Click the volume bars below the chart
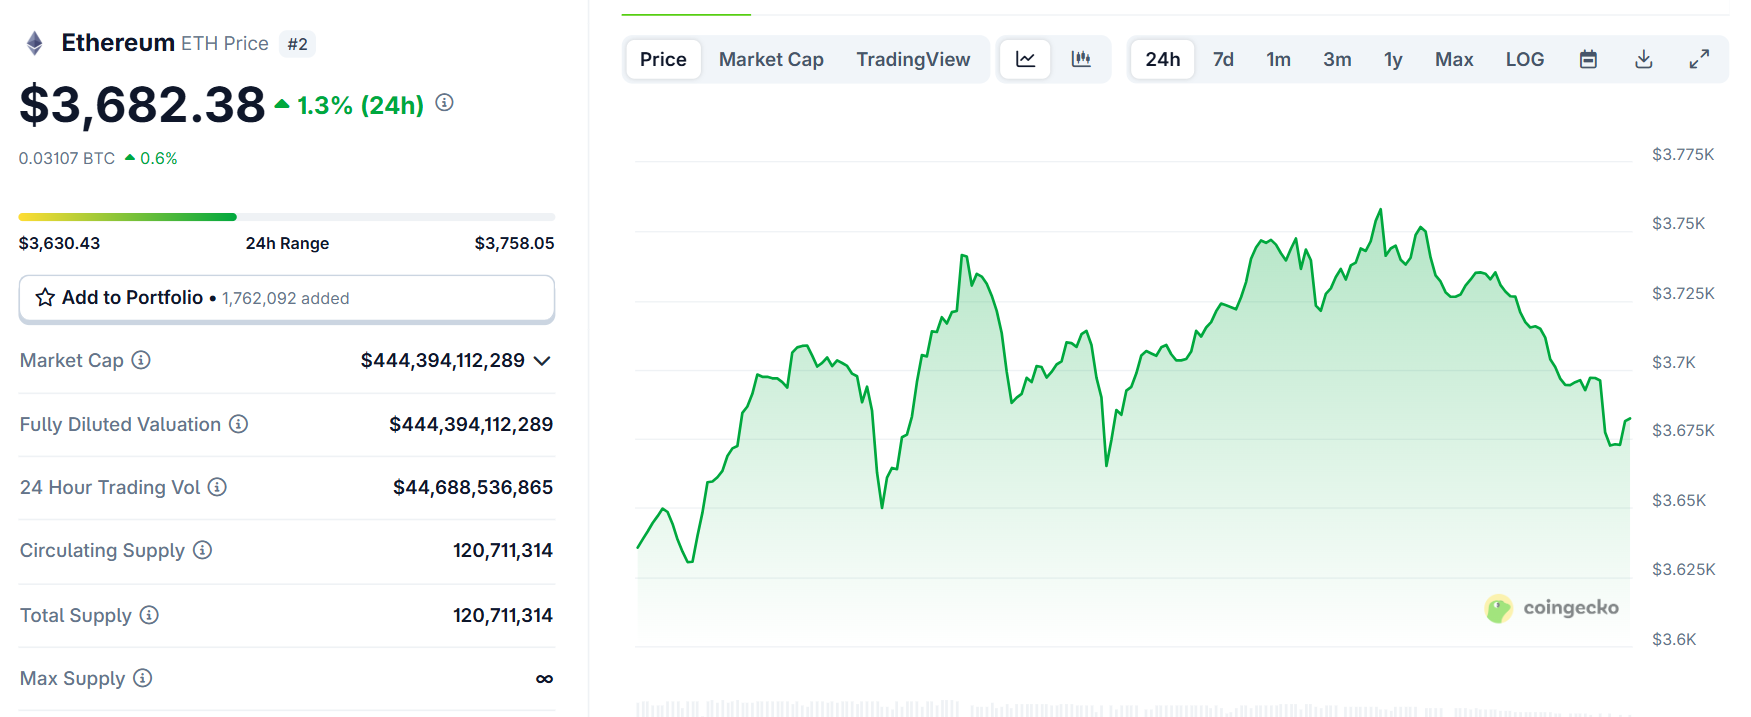 click(x=1132, y=708)
